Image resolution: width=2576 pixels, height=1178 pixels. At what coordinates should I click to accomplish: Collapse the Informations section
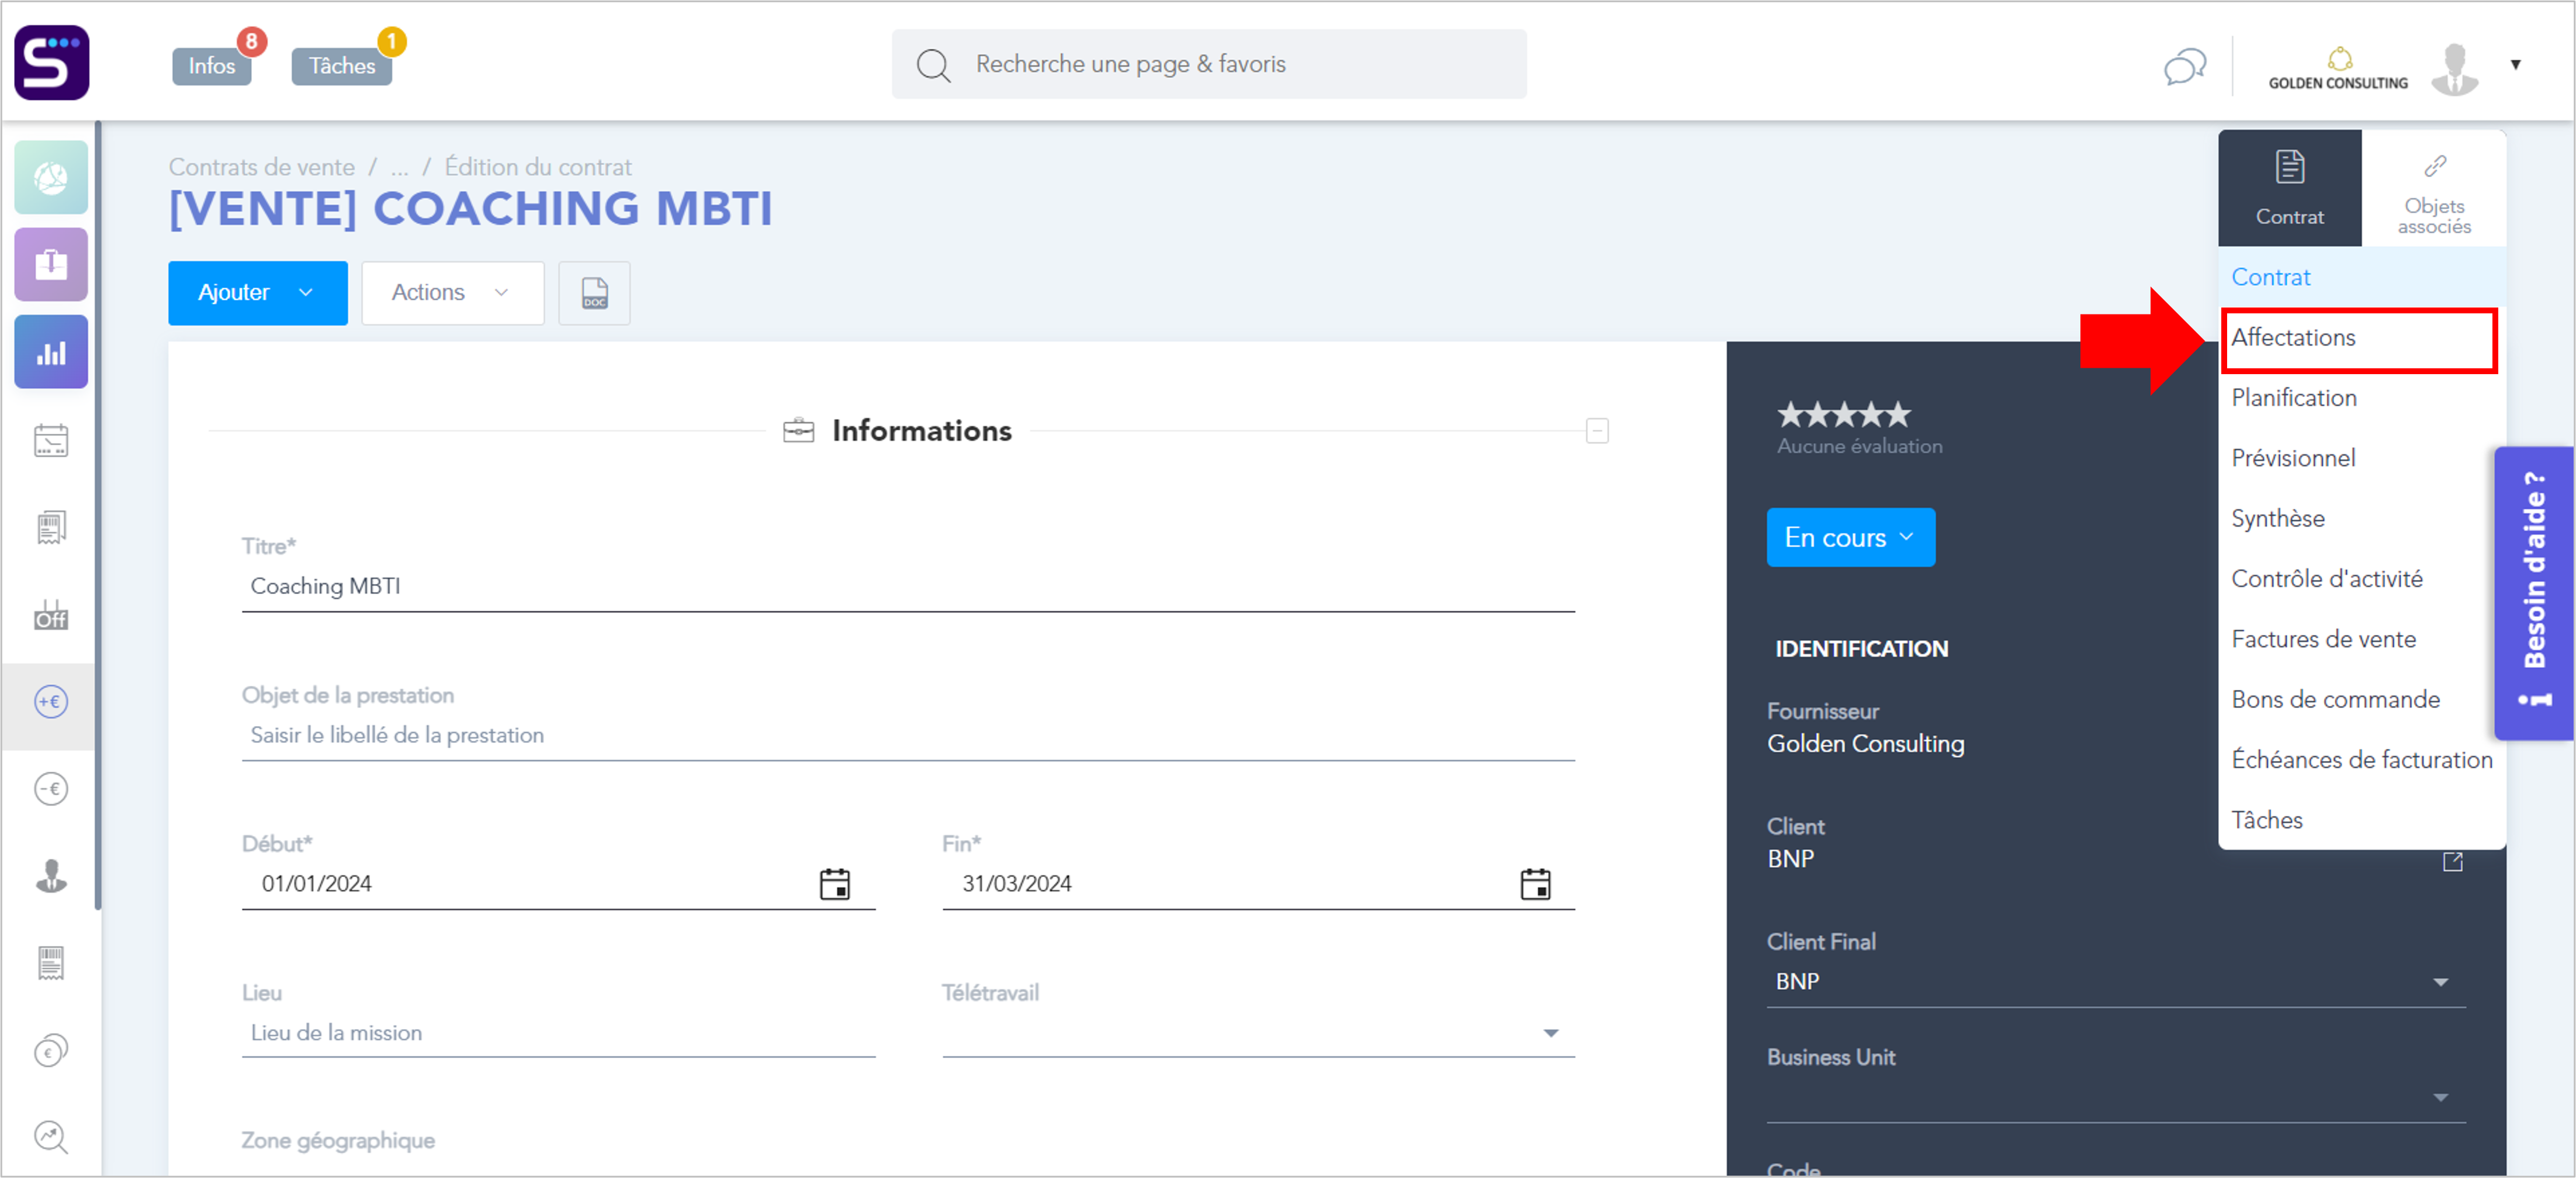pyautogui.click(x=1597, y=431)
